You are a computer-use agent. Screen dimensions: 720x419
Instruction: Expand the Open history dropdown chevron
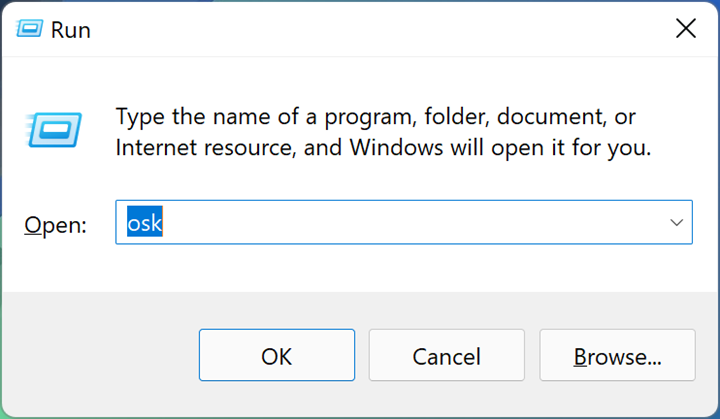click(676, 223)
